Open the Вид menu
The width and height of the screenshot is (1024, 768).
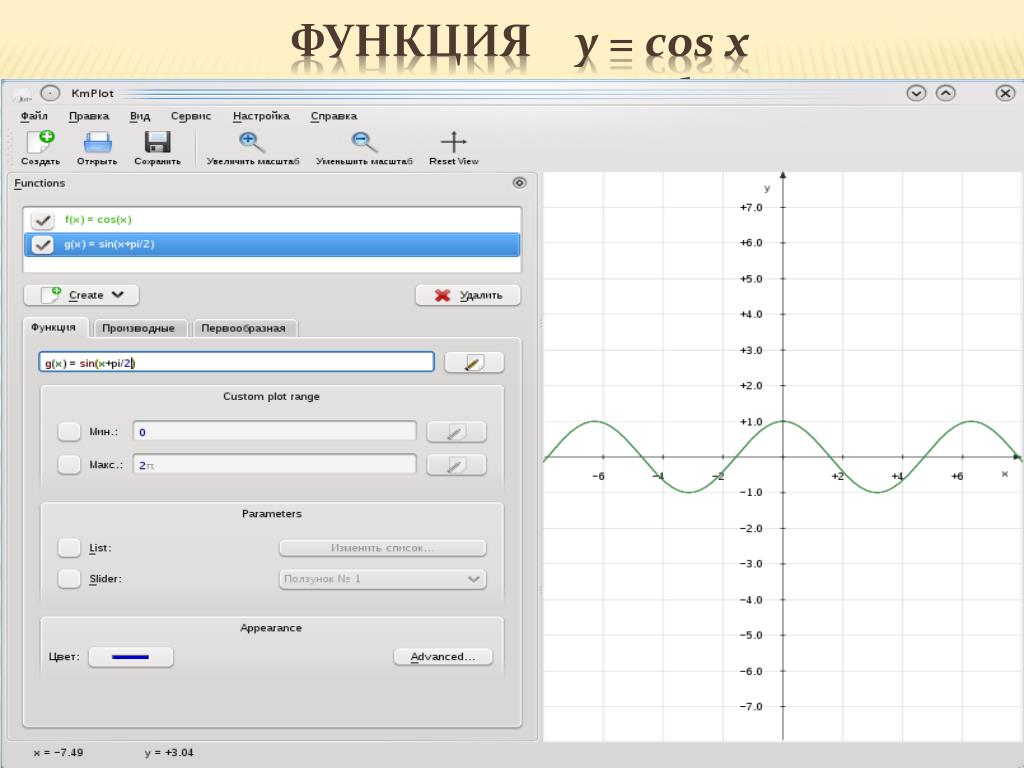click(140, 116)
